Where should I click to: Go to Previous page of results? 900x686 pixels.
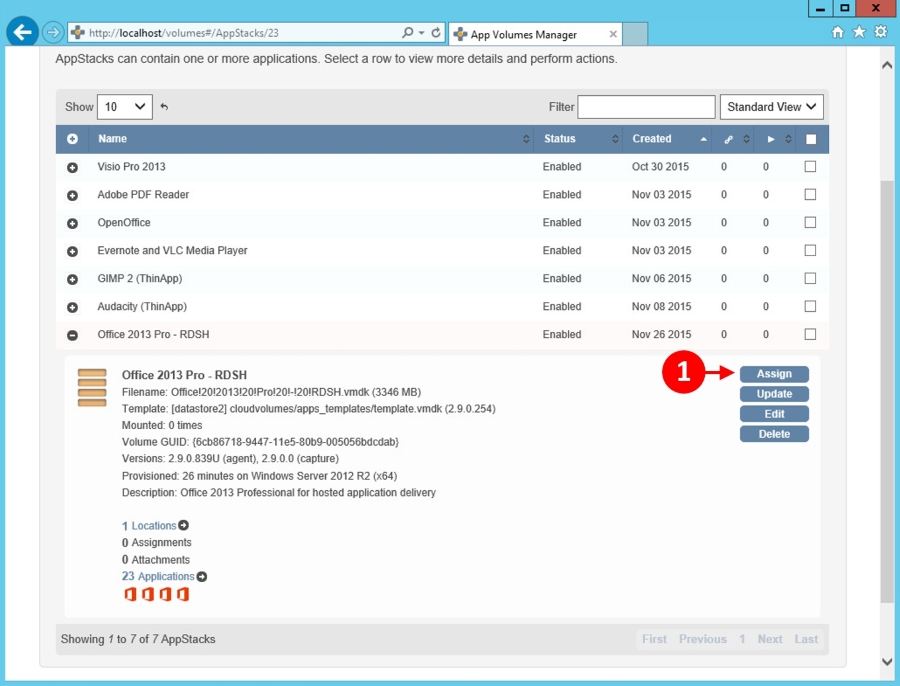point(703,639)
